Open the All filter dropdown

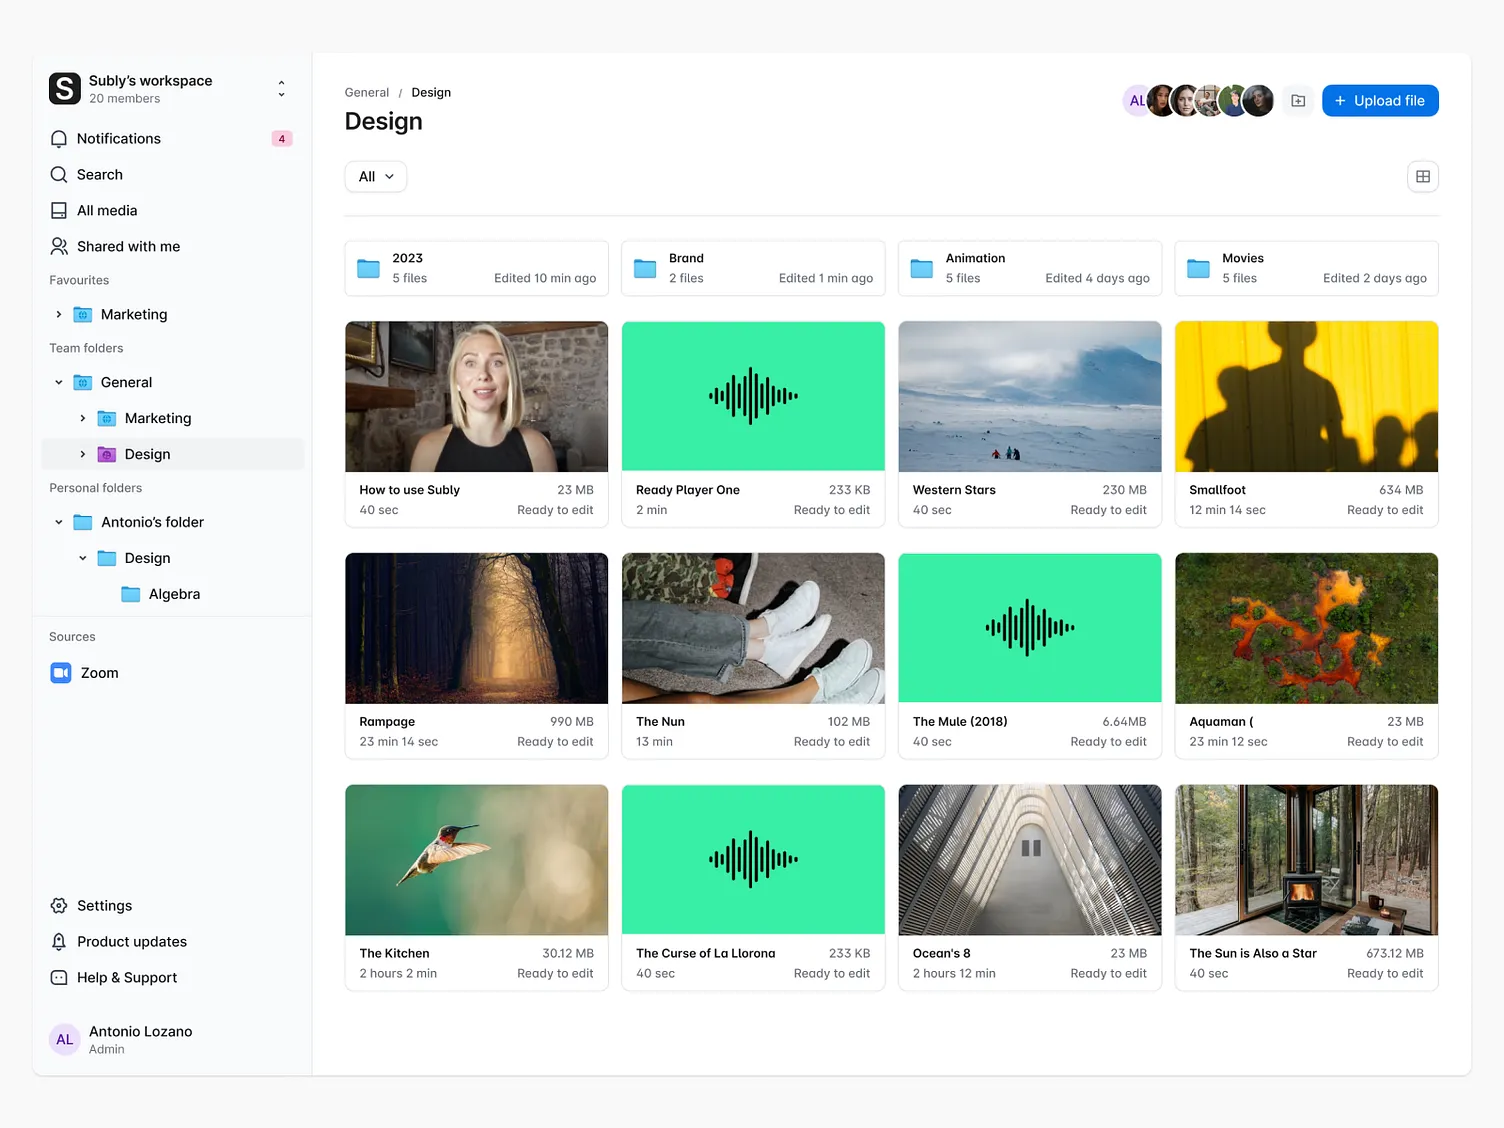[375, 176]
